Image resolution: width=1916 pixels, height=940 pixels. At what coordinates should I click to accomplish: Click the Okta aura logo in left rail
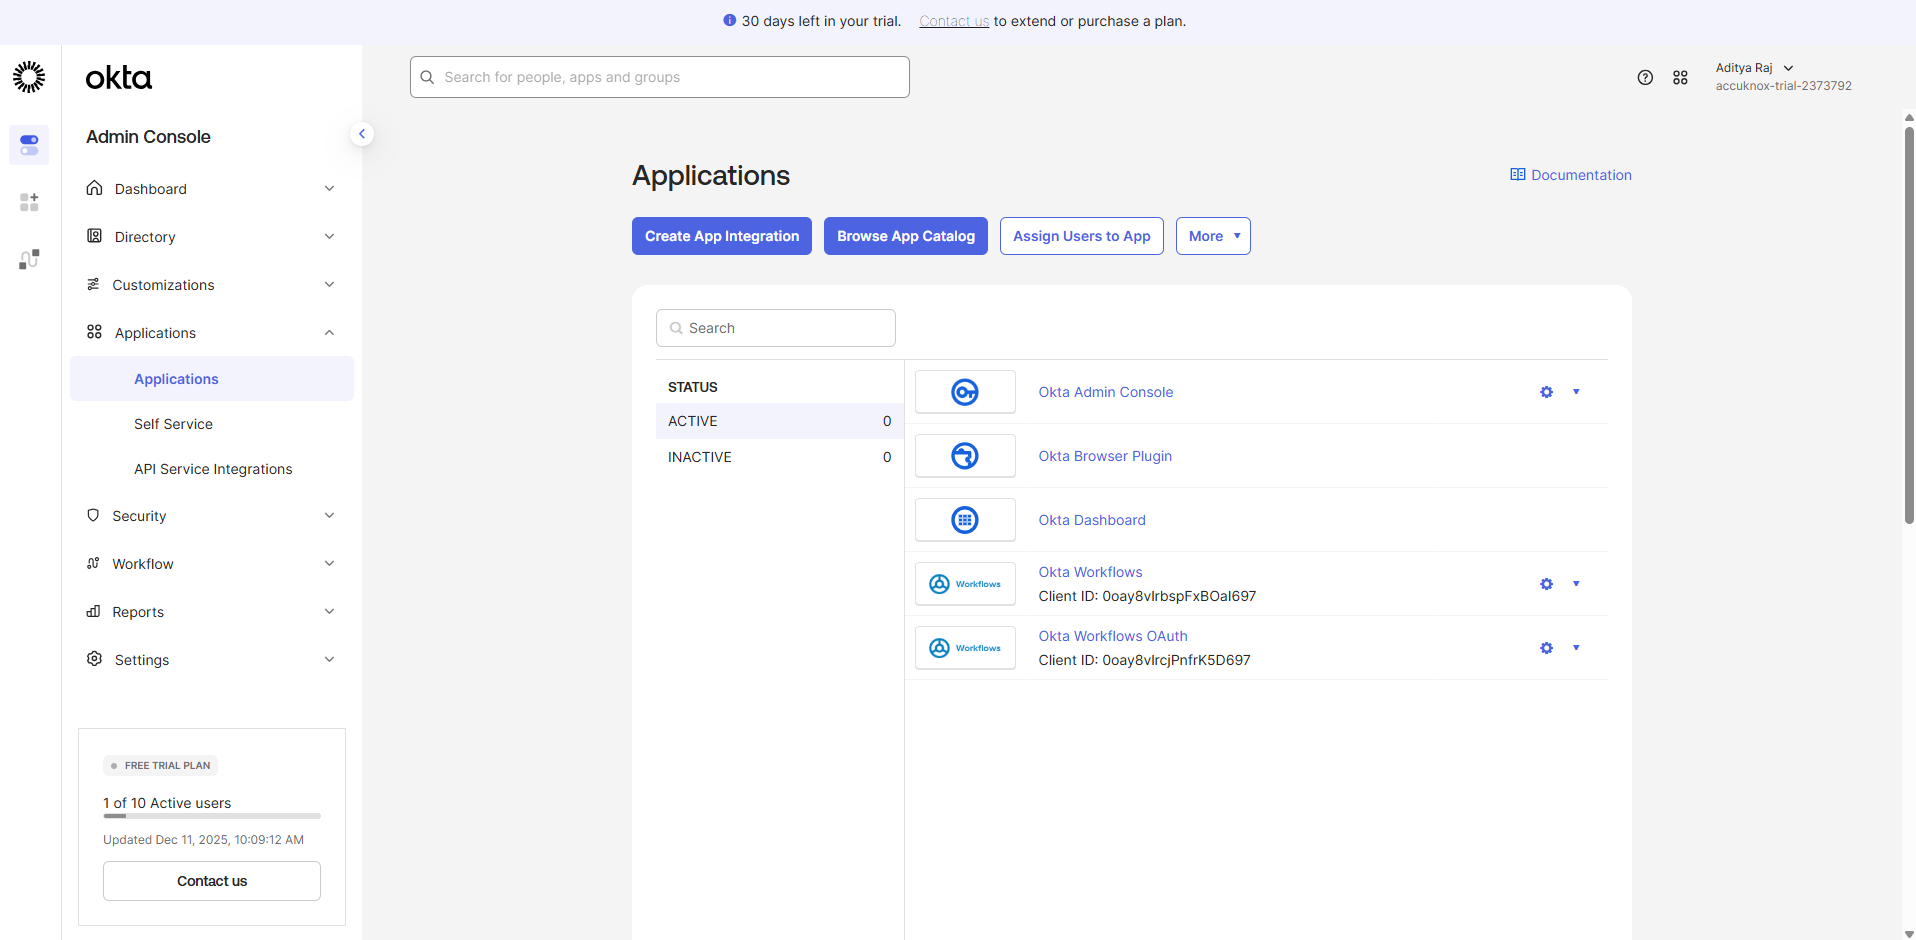click(x=29, y=77)
